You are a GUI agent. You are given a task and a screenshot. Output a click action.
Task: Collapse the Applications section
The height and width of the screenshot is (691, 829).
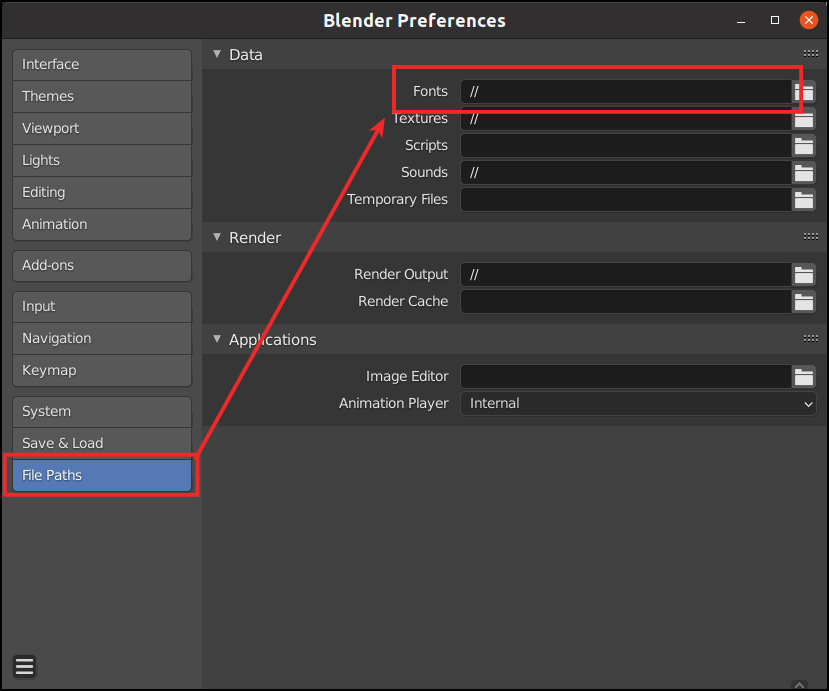(217, 339)
